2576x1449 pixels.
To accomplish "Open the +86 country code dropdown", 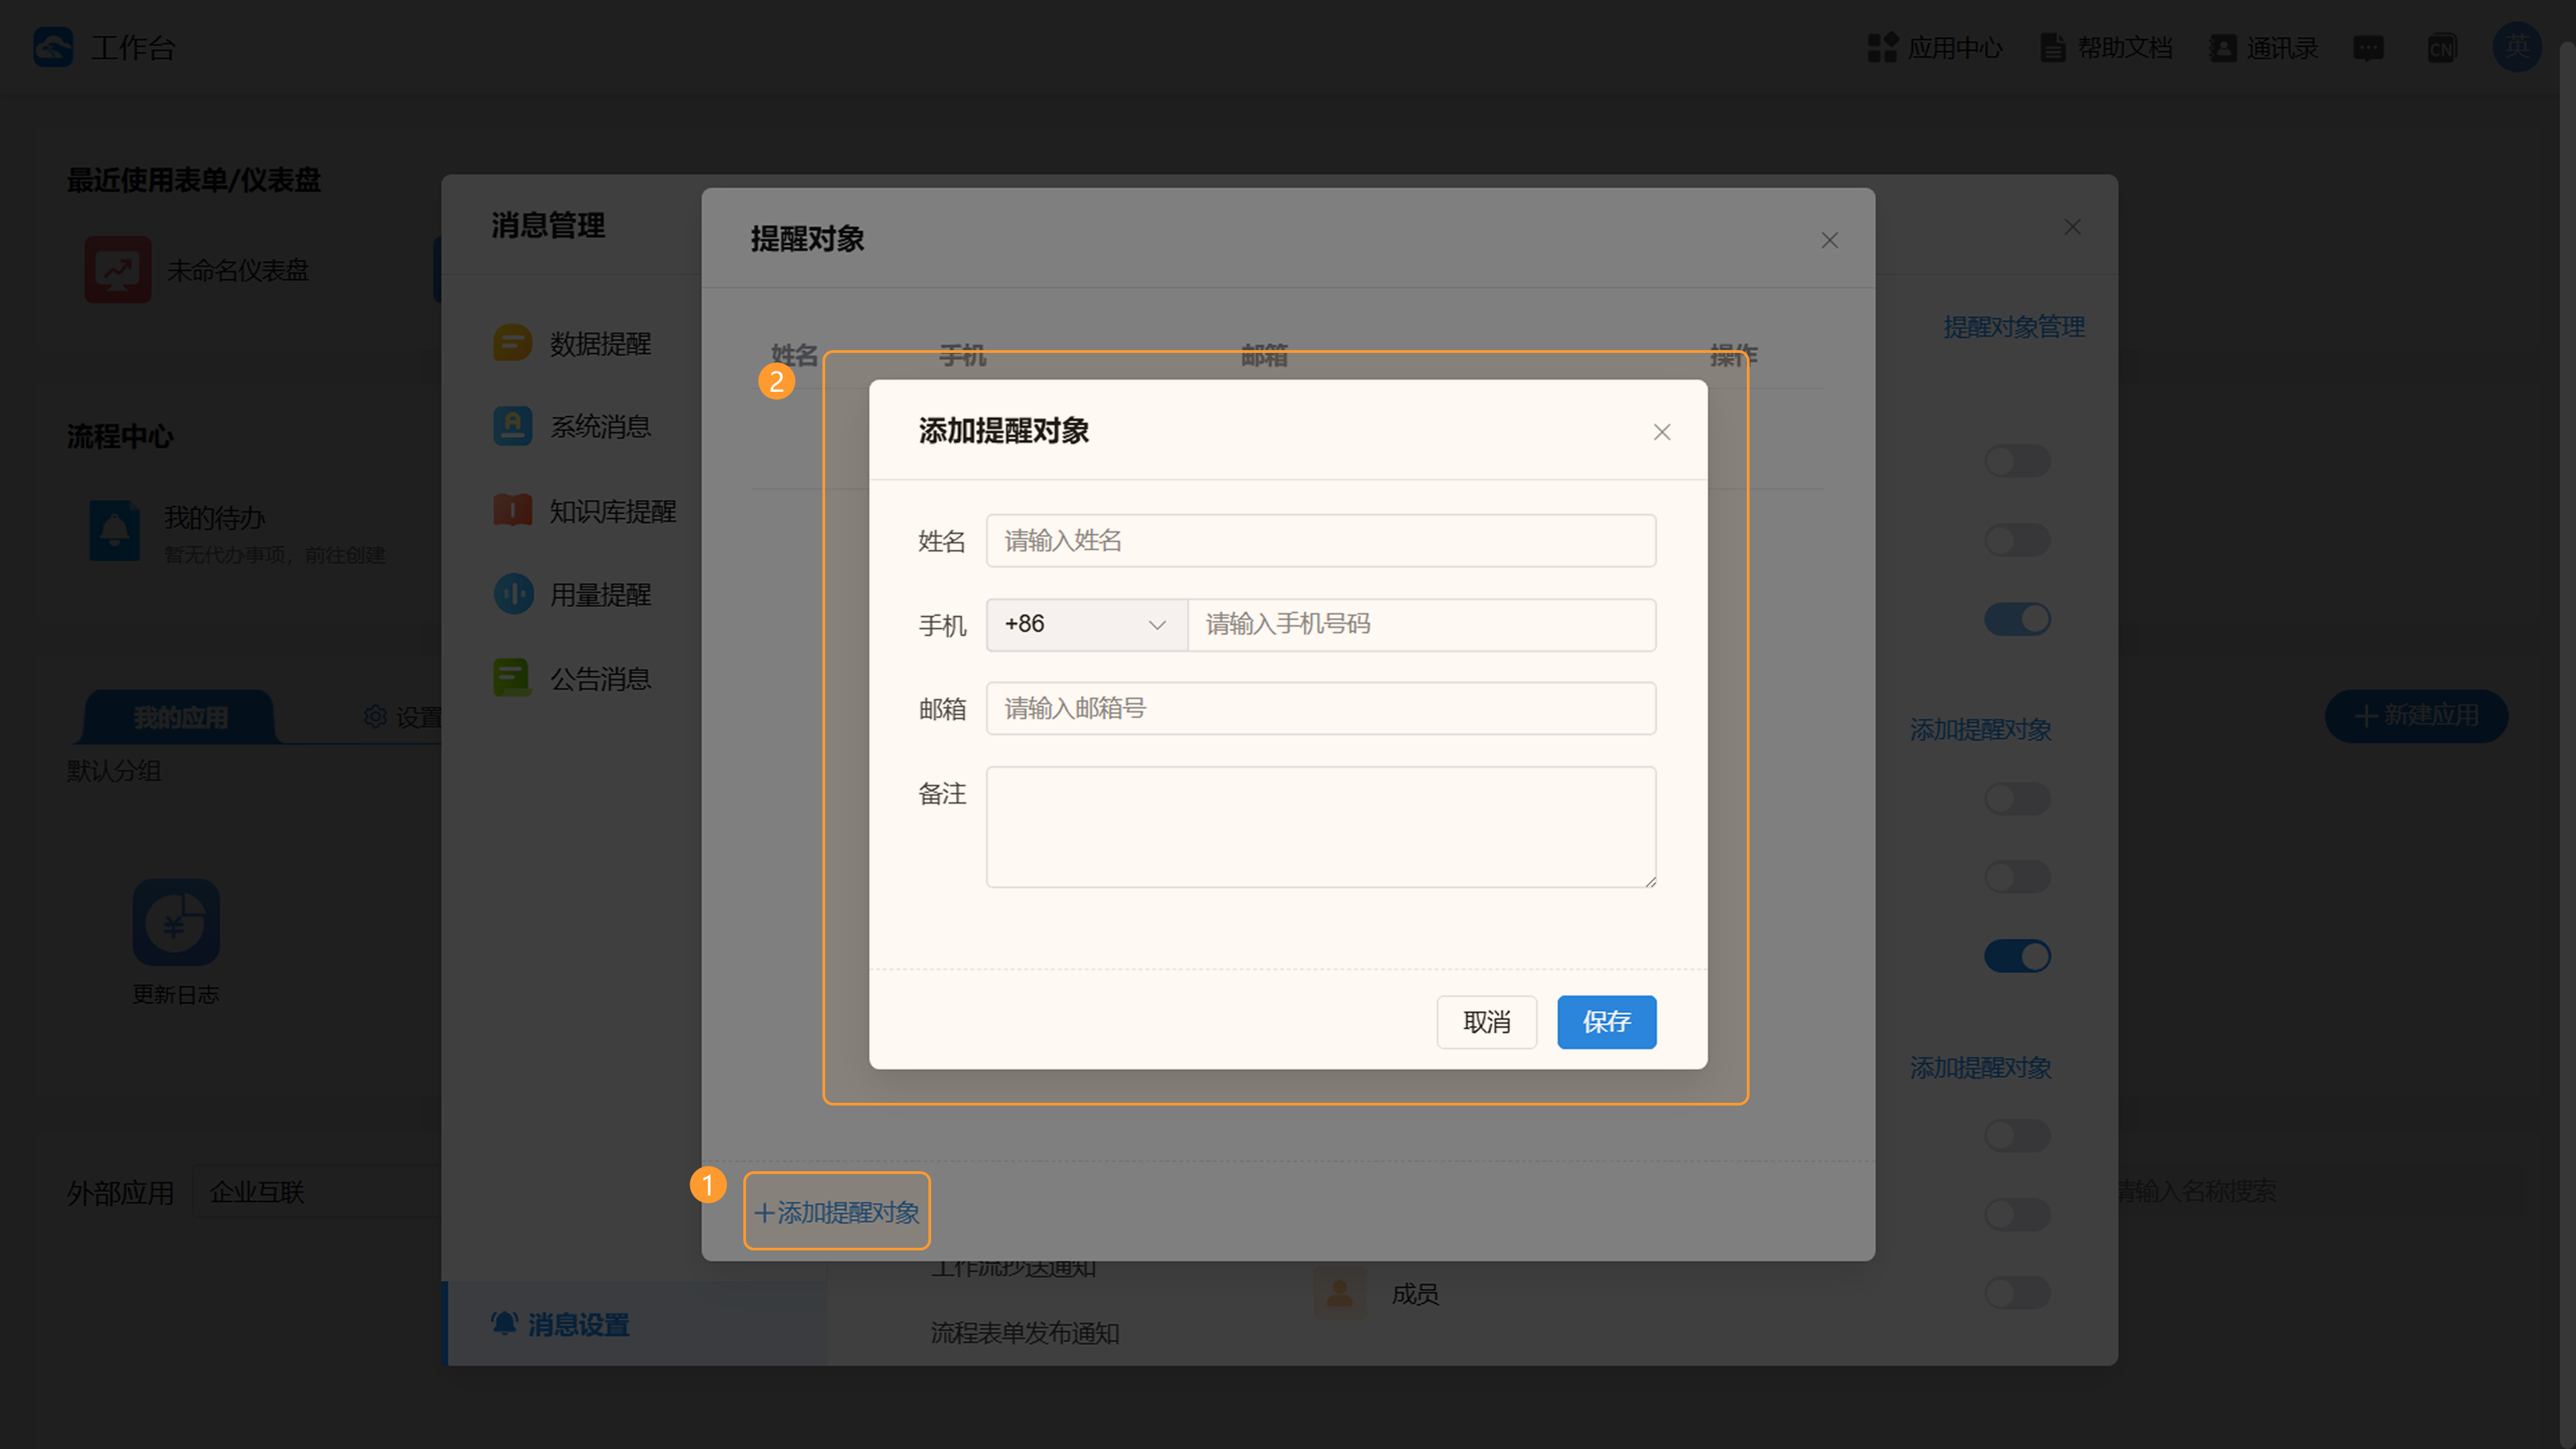I will [1087, 625].
